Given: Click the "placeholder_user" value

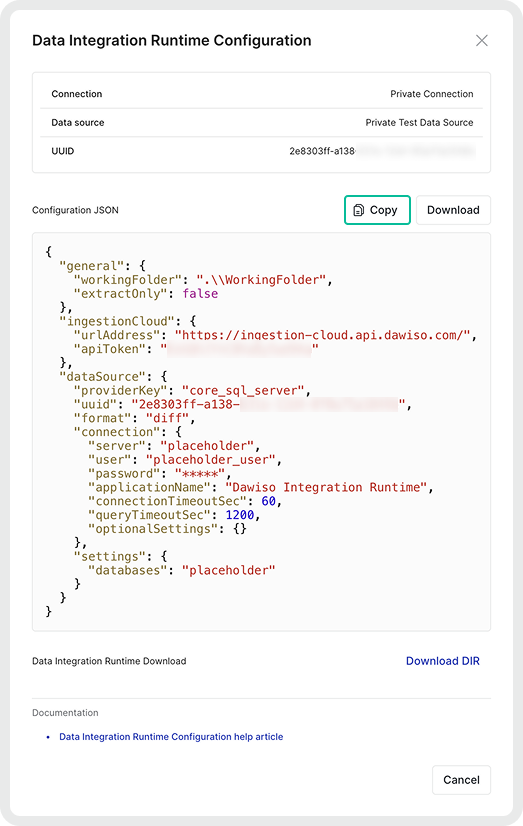Looking at the screenshot, I should (x=211, y=459).
